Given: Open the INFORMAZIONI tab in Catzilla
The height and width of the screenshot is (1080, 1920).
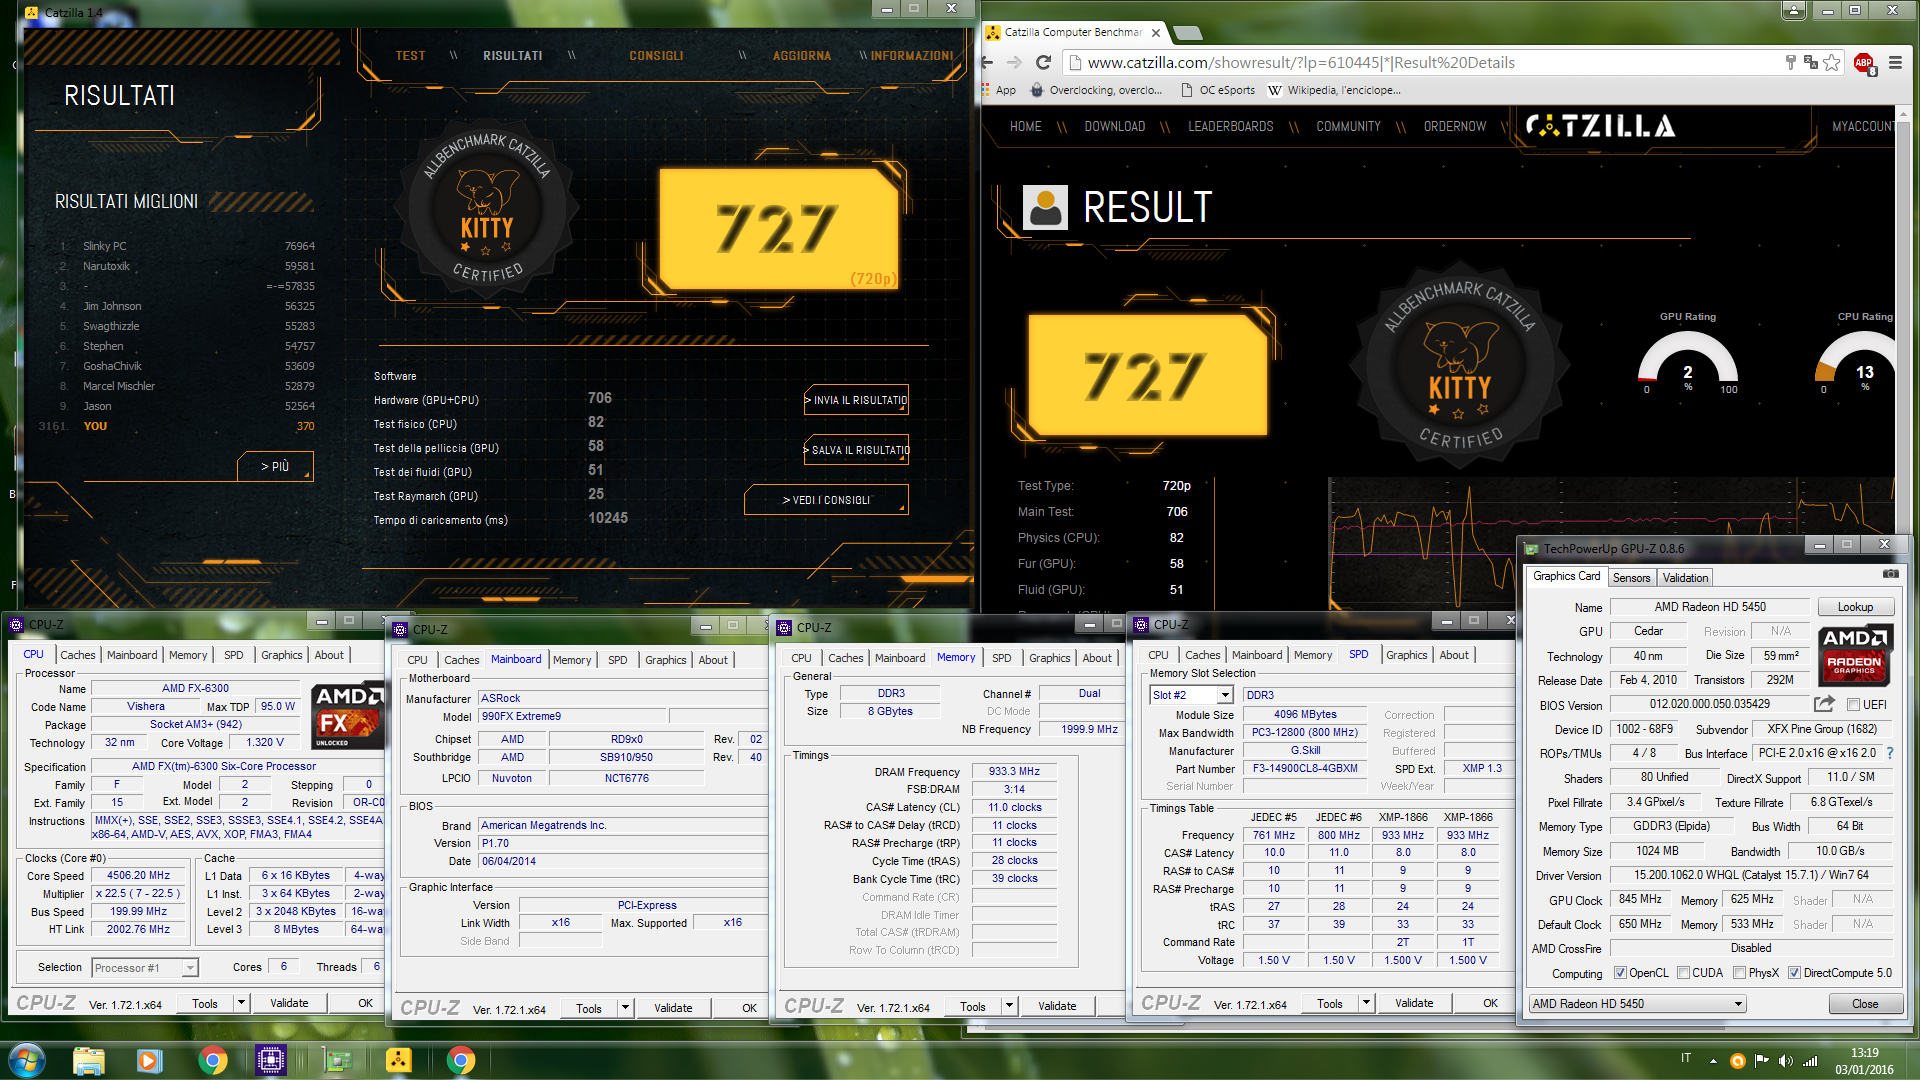Looking at the screenshot, I should pos(912,56).
